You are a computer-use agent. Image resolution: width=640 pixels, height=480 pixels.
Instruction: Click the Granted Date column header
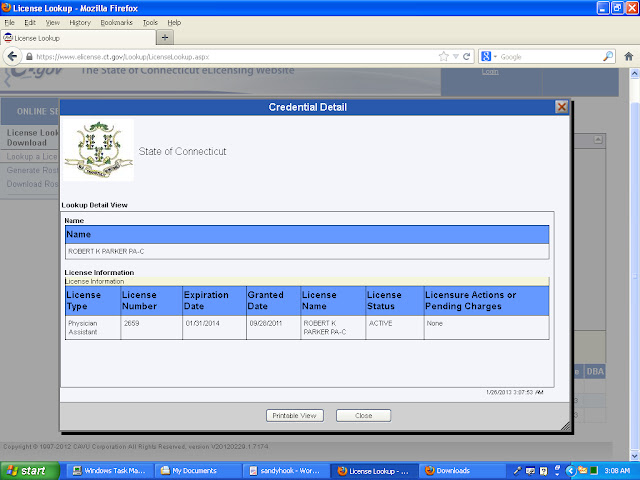273,300
